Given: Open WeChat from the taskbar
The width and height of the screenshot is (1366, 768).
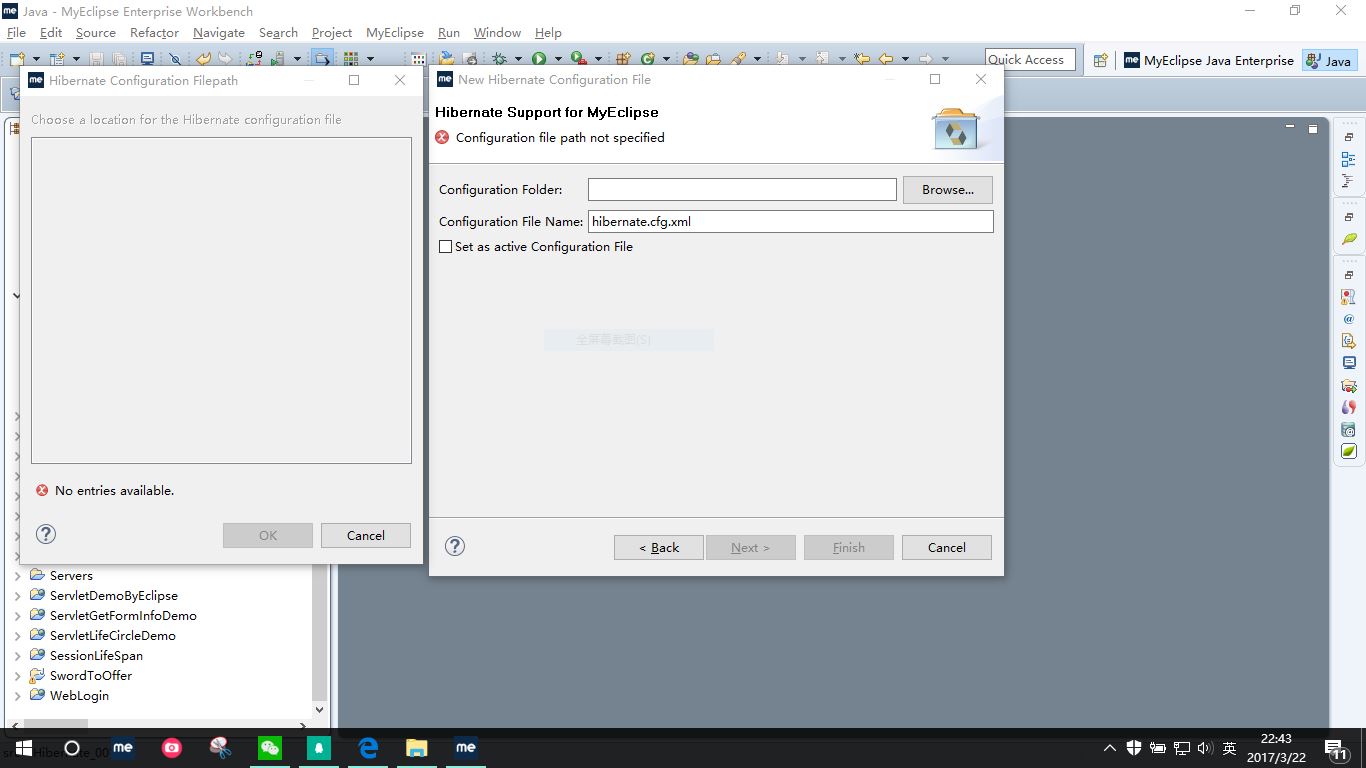Looking at the screenshot, I should click(270, 748).
